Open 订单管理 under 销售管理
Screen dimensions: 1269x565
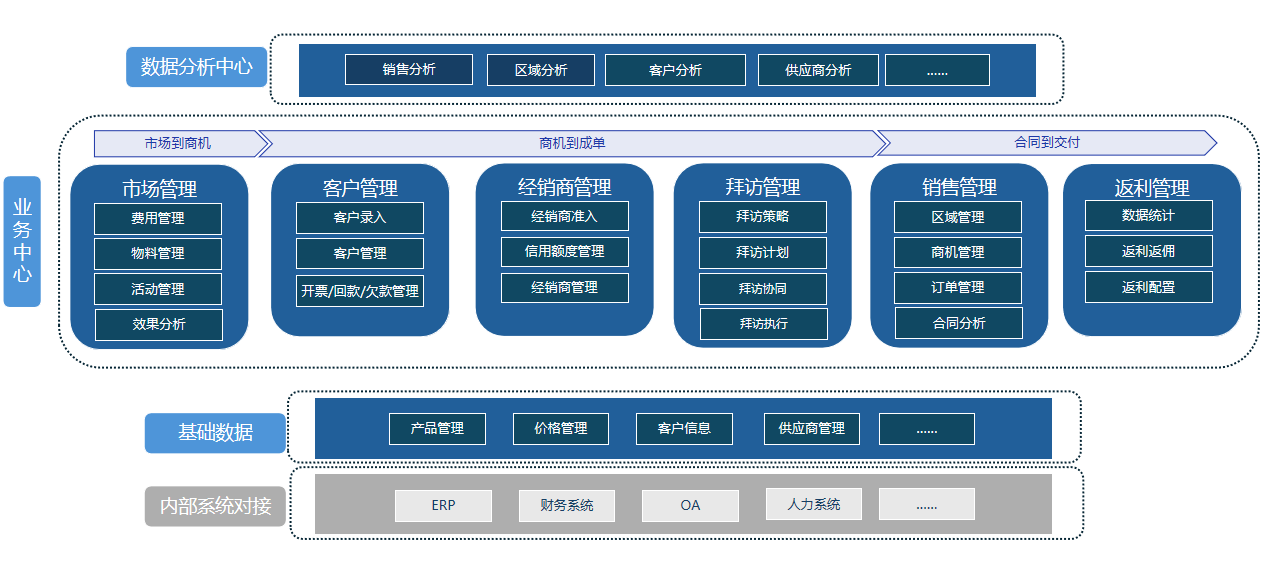pos(957,288)
